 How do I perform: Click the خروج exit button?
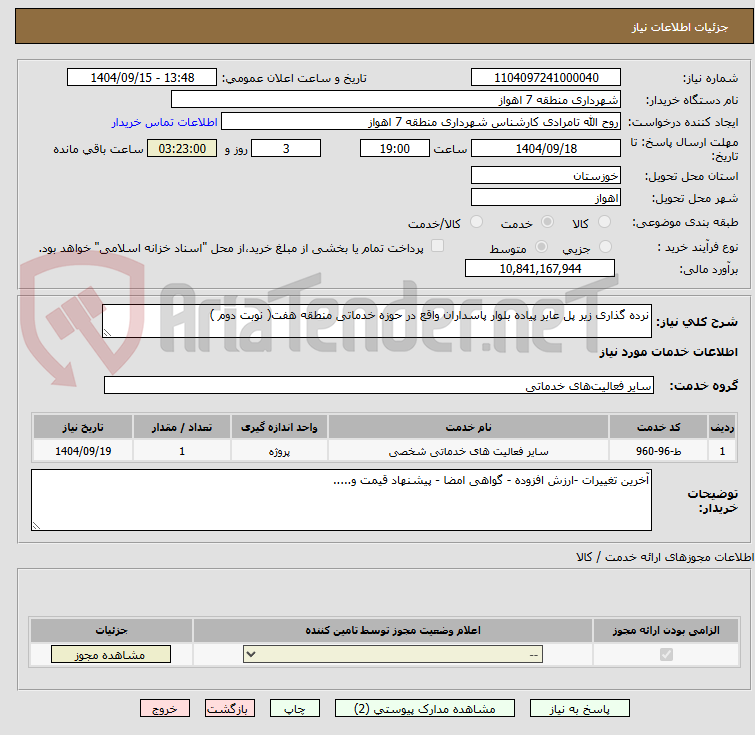pyautogui.click(x=165, y=709)
